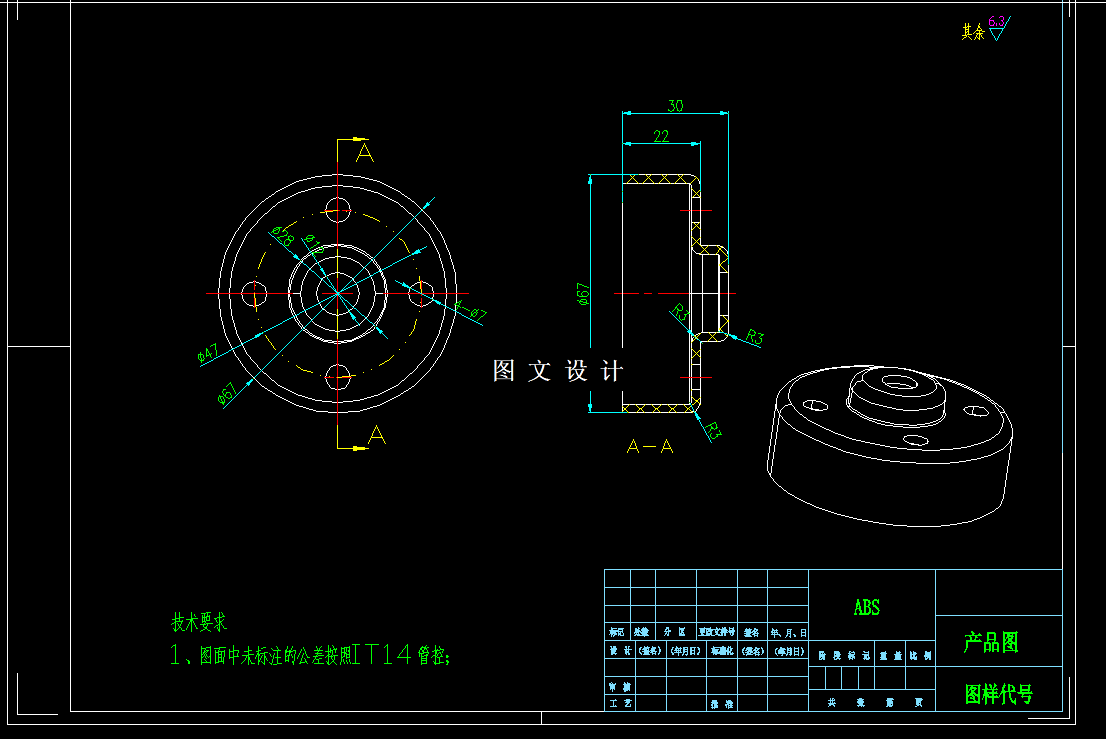Click the 产品图 title cell
The width and height of the screenshot is (1106, 739).
click(999, 642)
